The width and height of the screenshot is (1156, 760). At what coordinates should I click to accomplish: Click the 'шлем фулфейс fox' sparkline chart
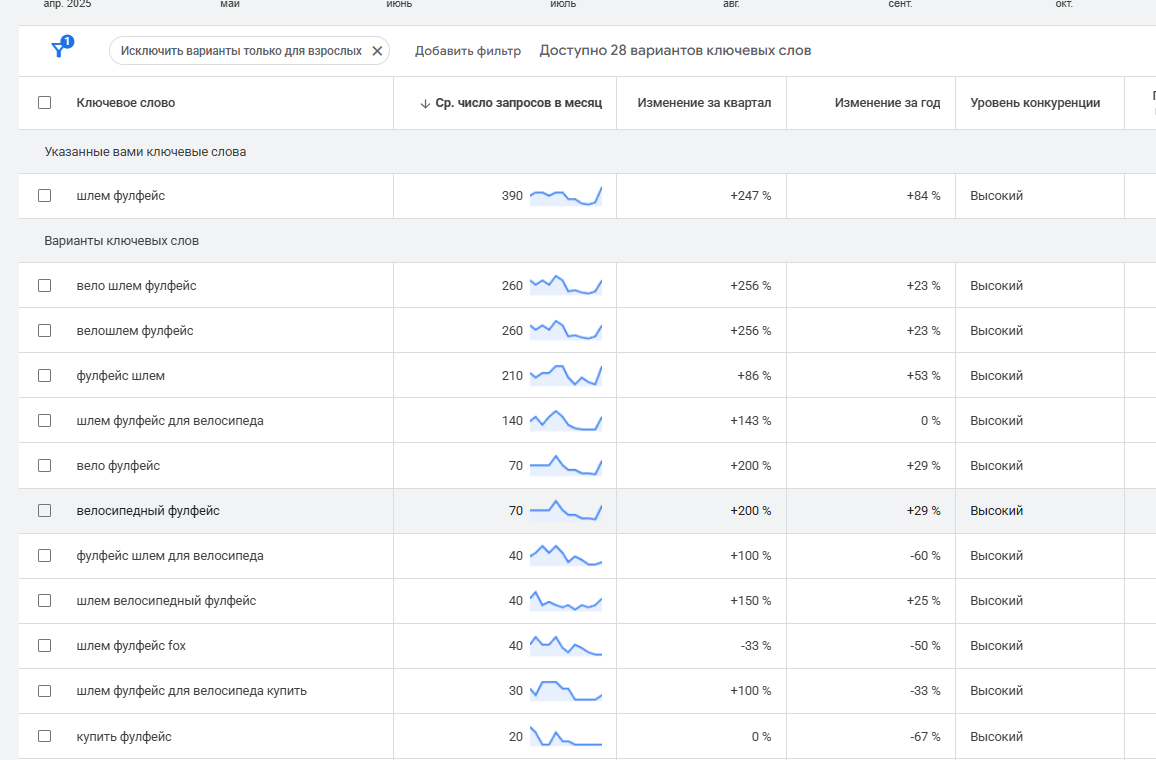pyautogui.click(x=566, y=646)
